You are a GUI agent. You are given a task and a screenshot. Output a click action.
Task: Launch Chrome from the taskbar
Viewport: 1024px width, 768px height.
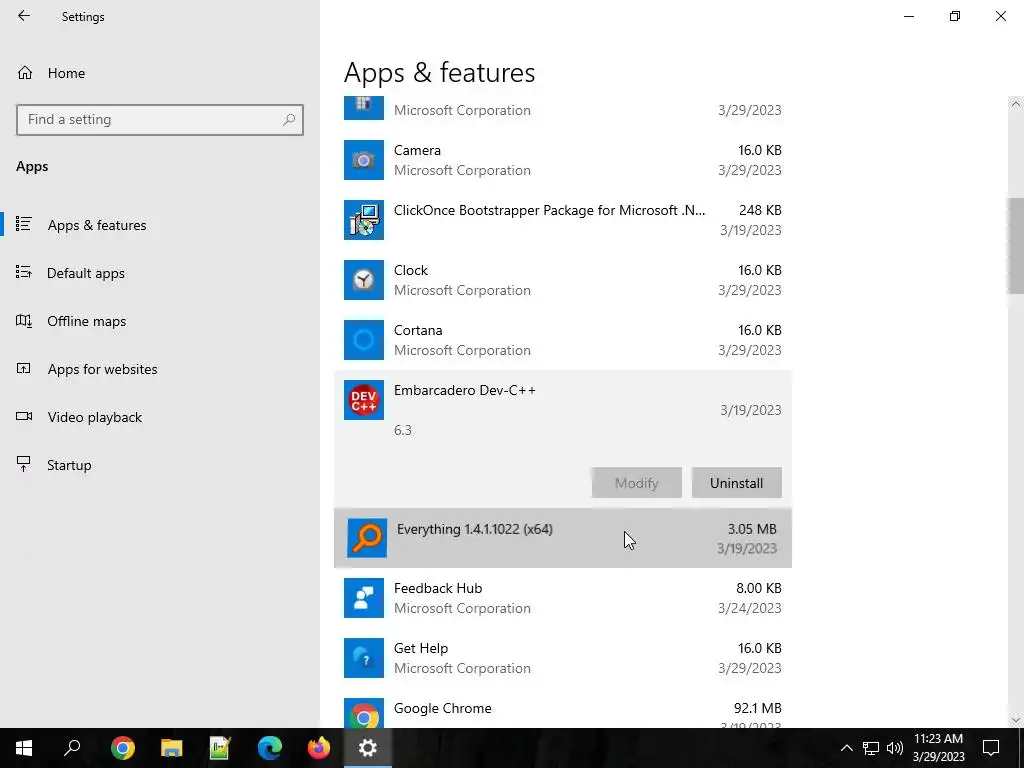point(123,748)
